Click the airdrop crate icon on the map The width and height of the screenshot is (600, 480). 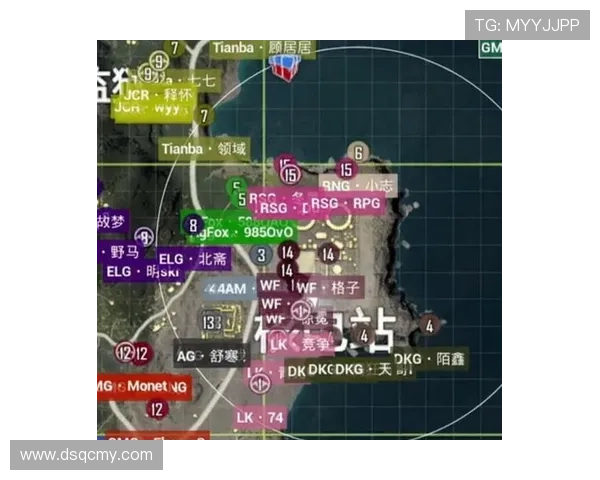[285, 67]
